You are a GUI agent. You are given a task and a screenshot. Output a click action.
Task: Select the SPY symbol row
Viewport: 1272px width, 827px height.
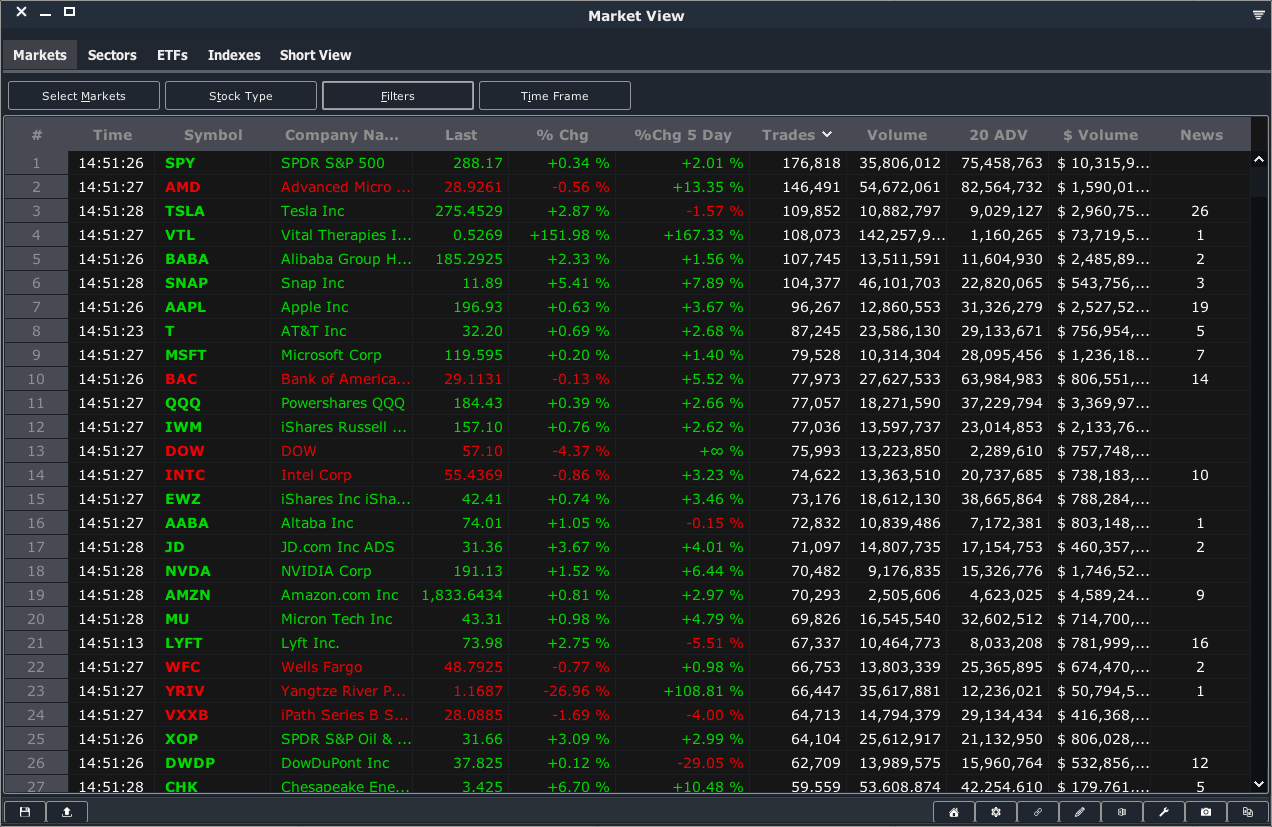(627, 163)
